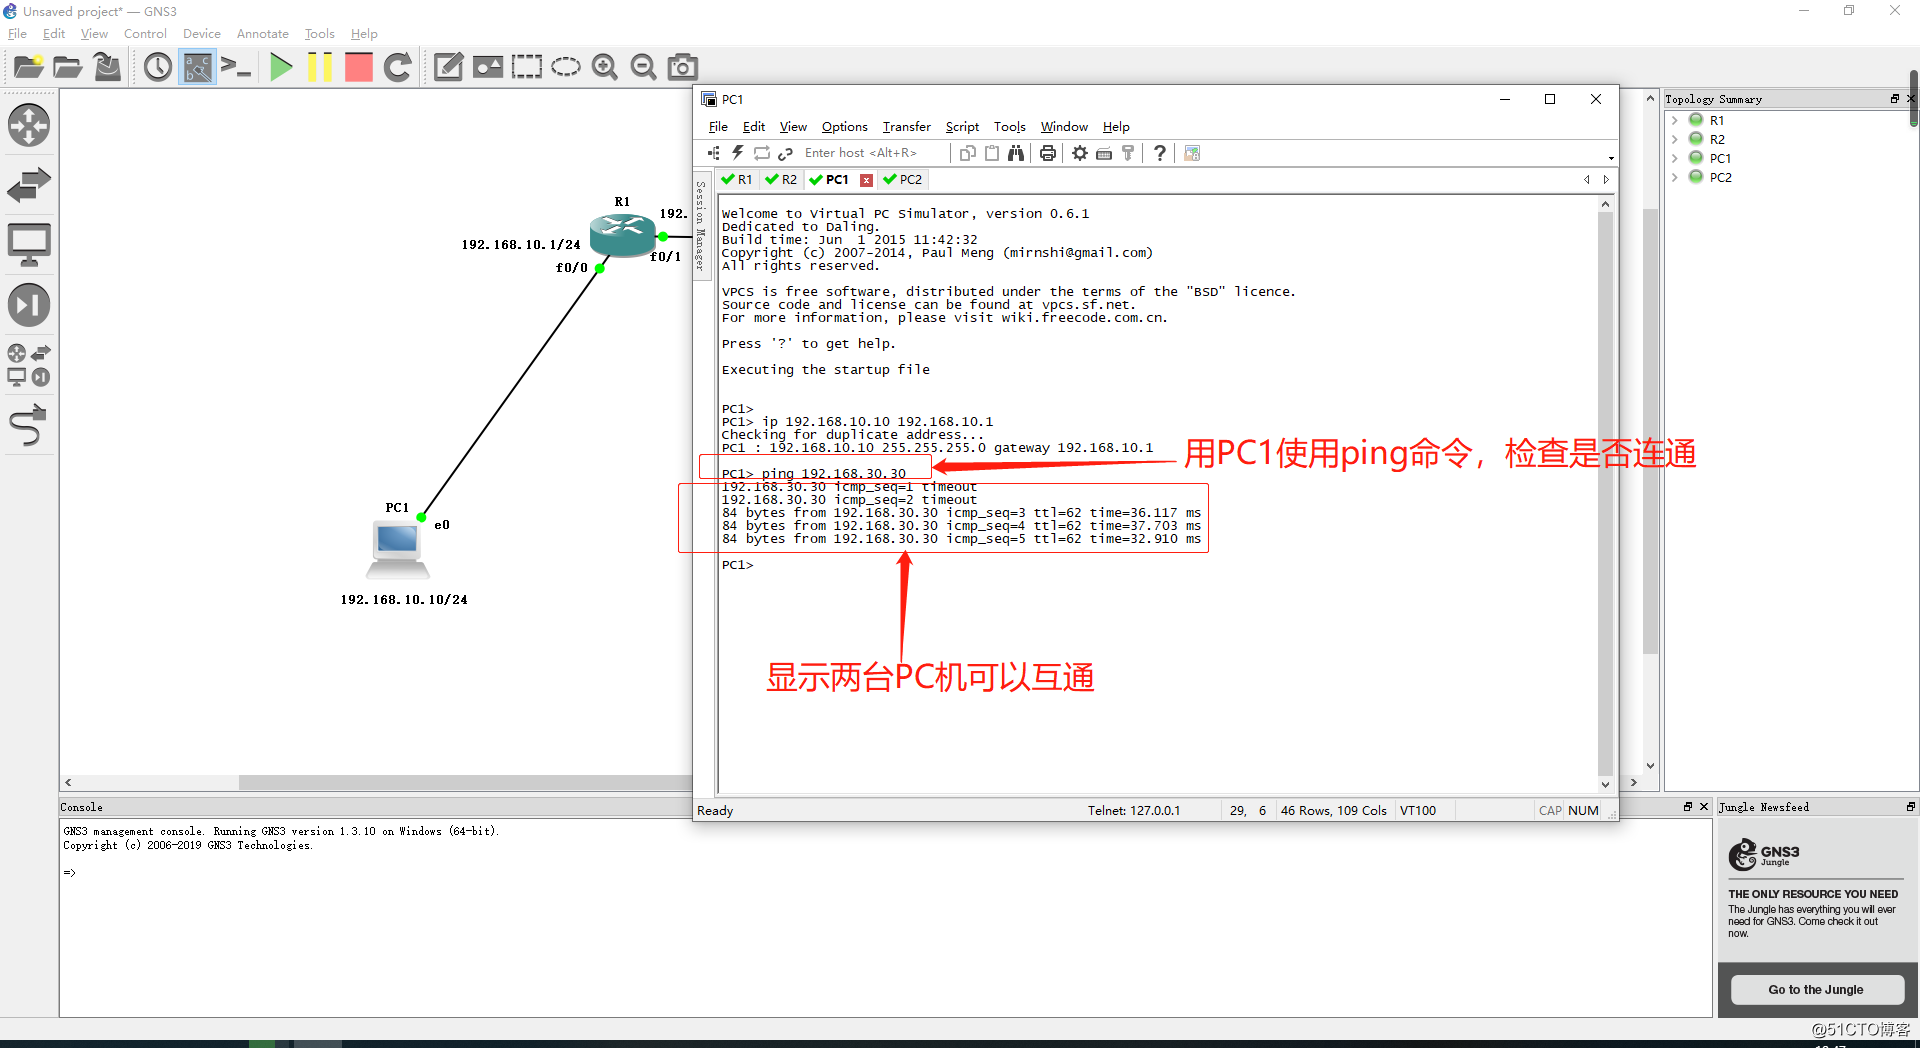Select the add-a-link cable tool
This screenshot has width=1920, height=1048.
point(29,425)
